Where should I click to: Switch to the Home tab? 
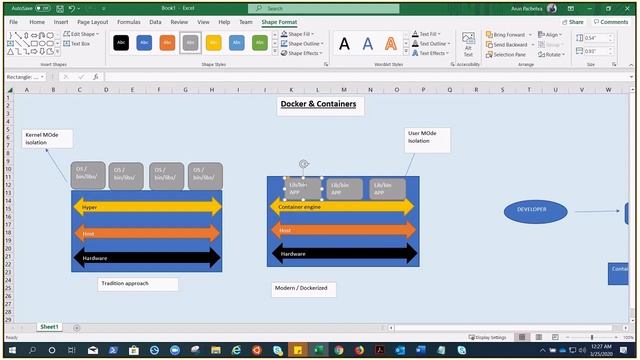tap(37, 22)
